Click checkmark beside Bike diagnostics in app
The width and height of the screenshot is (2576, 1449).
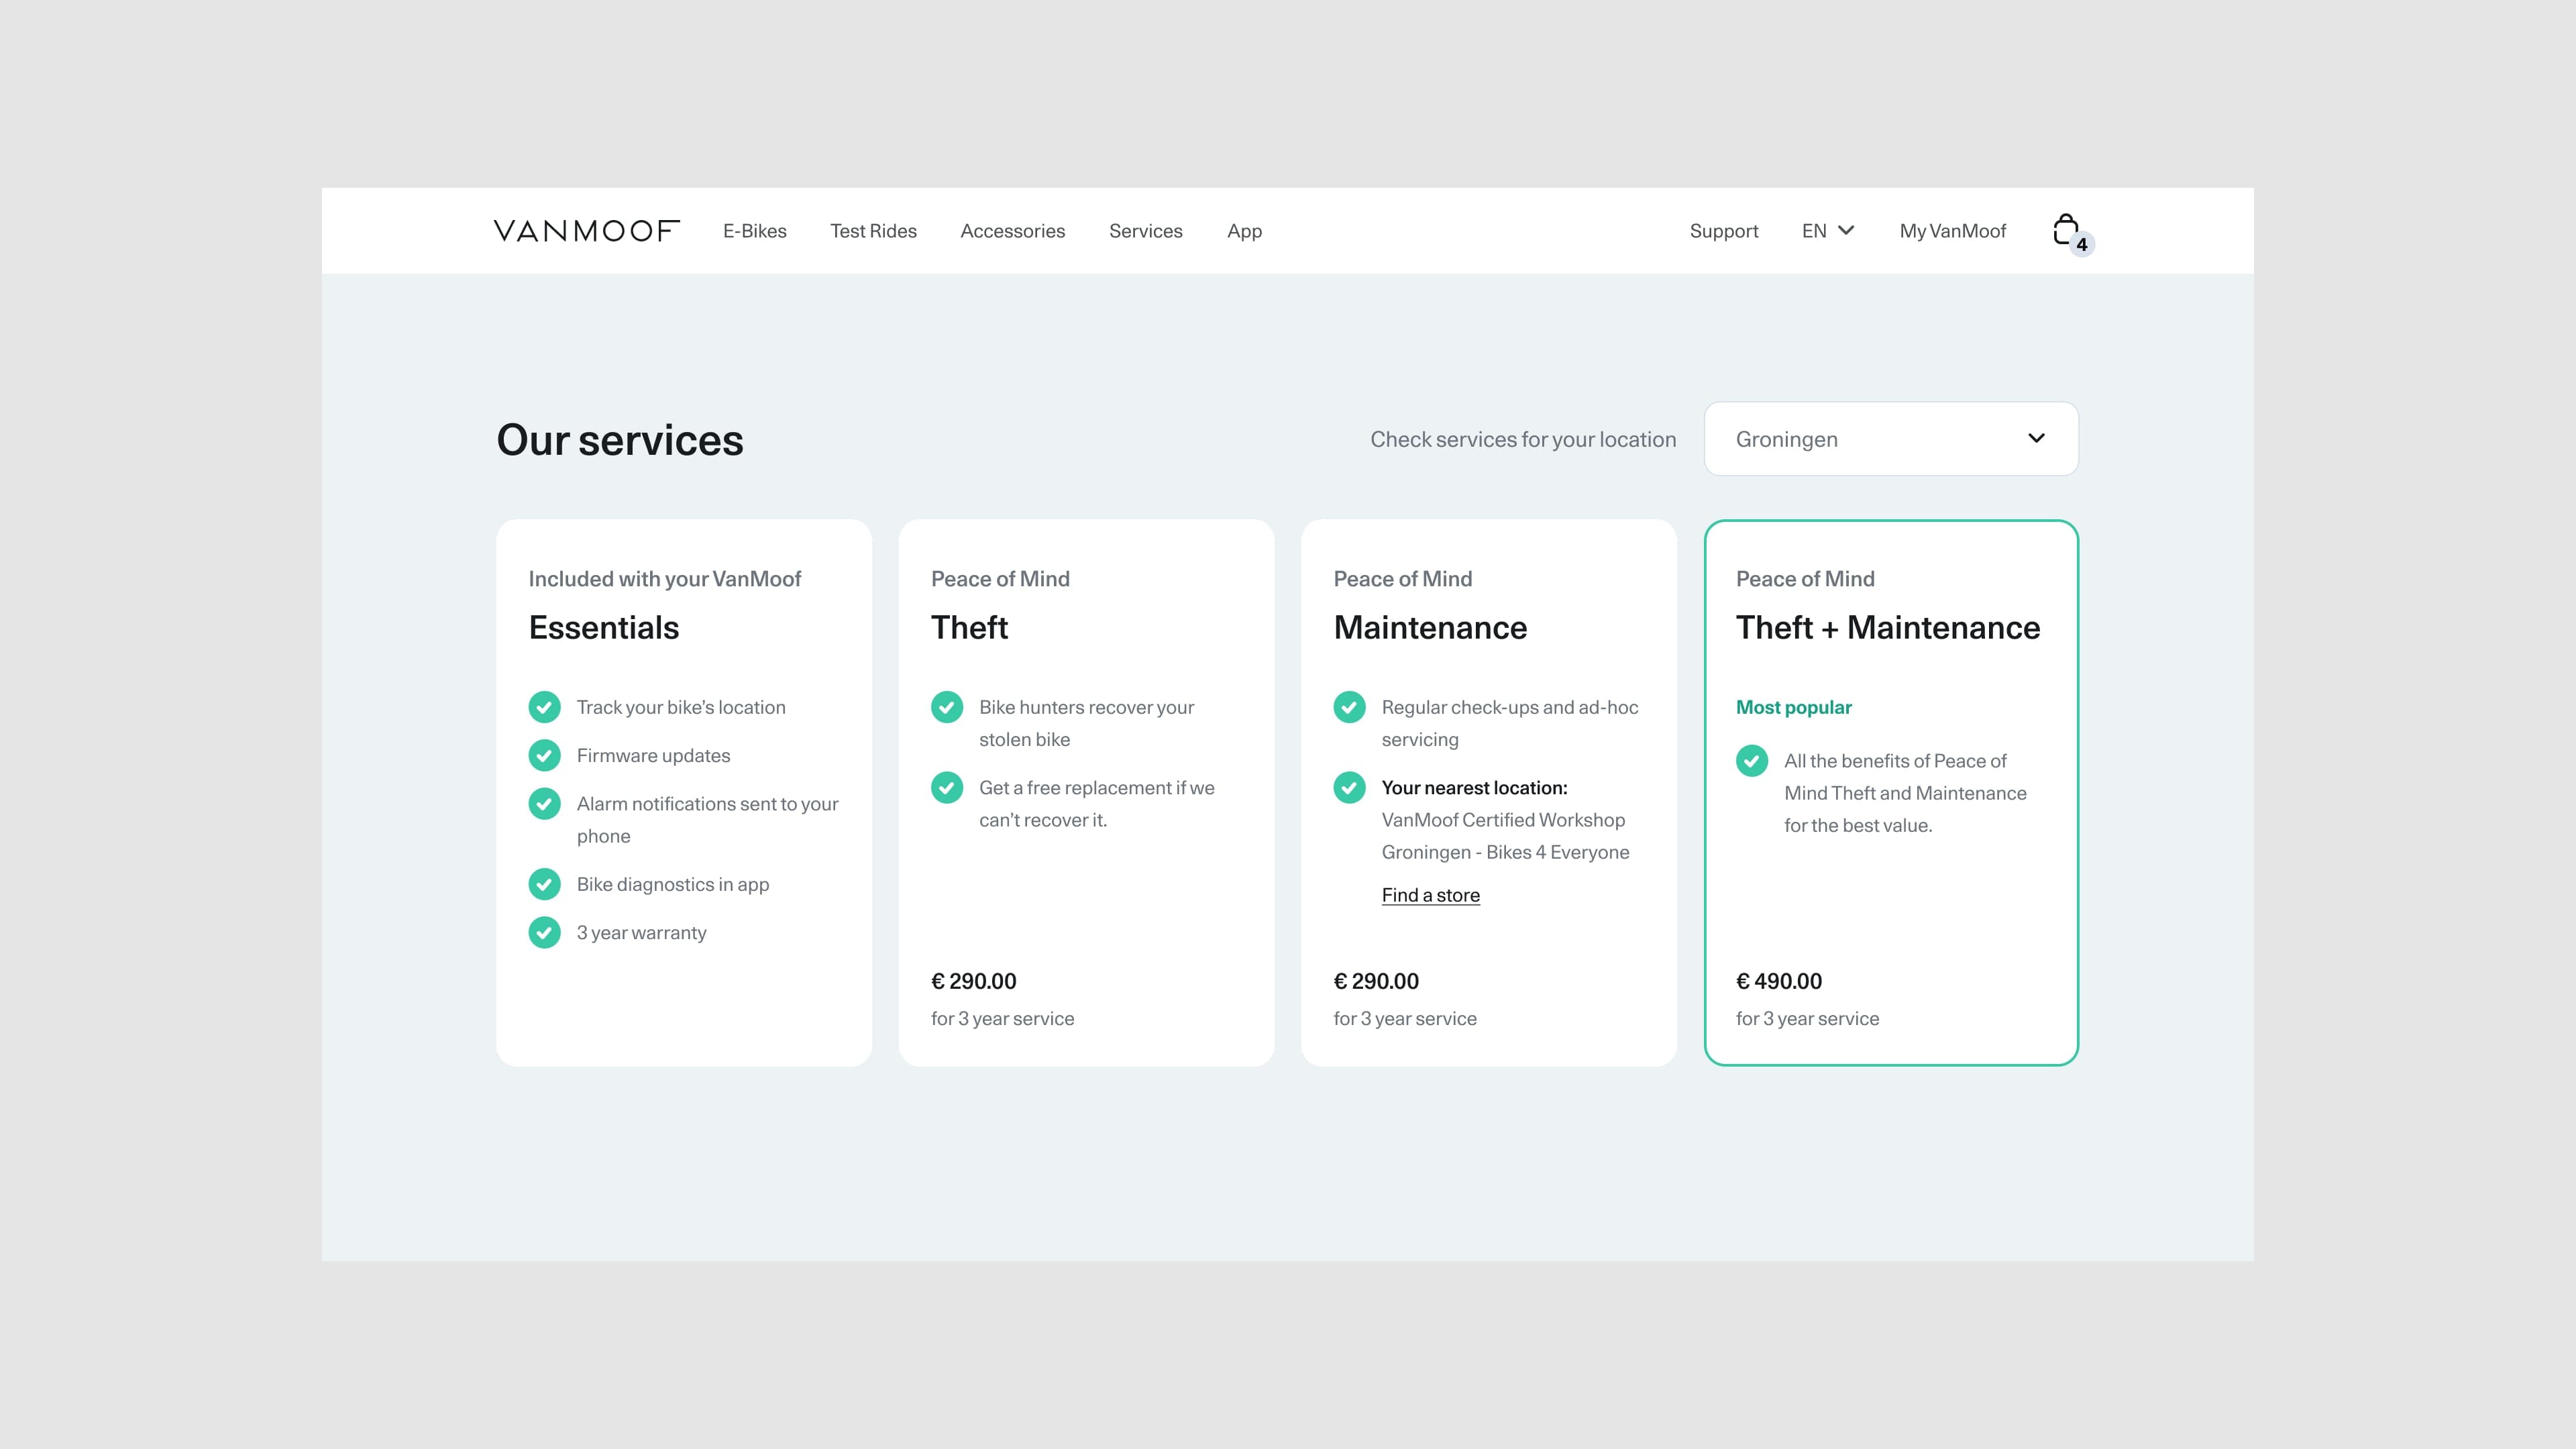pyautogui.click(x=544, y=884)
